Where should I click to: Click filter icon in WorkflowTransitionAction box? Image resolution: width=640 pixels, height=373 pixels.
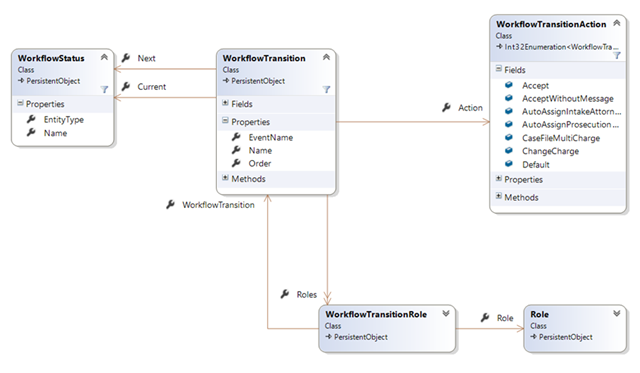coord(617,56)
